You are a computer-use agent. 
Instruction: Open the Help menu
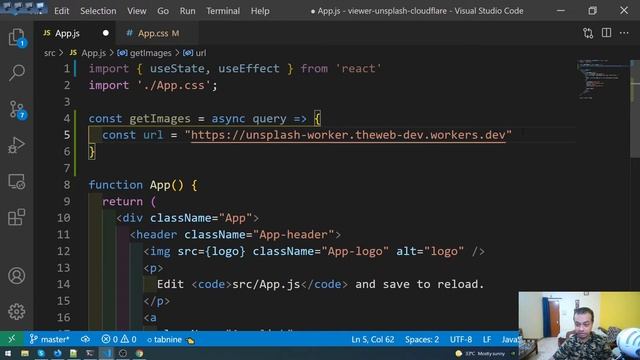click(260, 11)
